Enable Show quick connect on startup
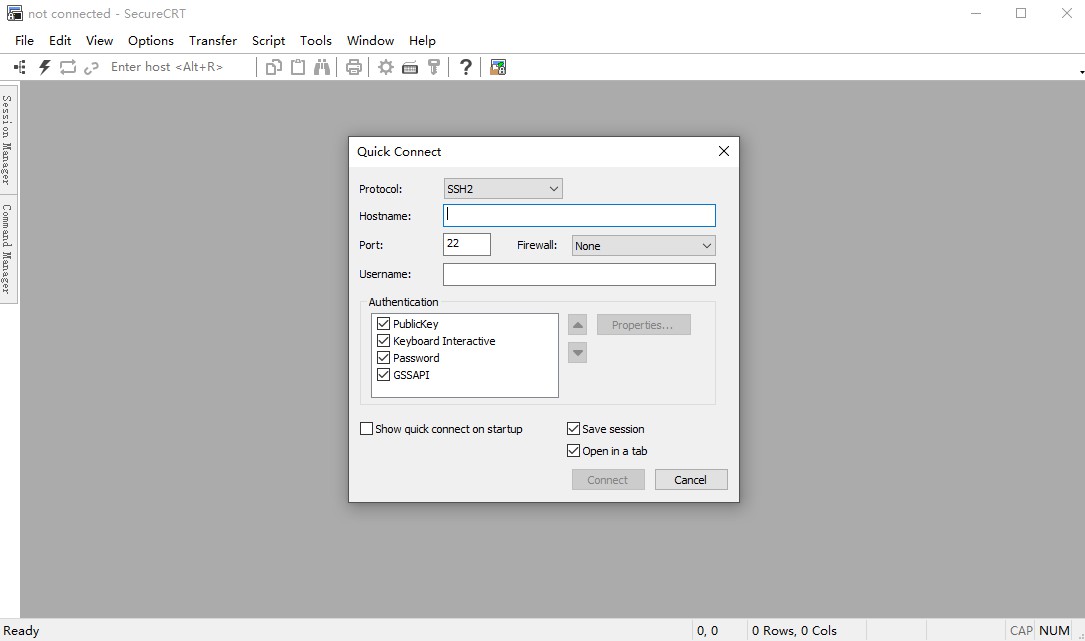The height and width of the screenshot is (641, 1085). tap(367, 429)
